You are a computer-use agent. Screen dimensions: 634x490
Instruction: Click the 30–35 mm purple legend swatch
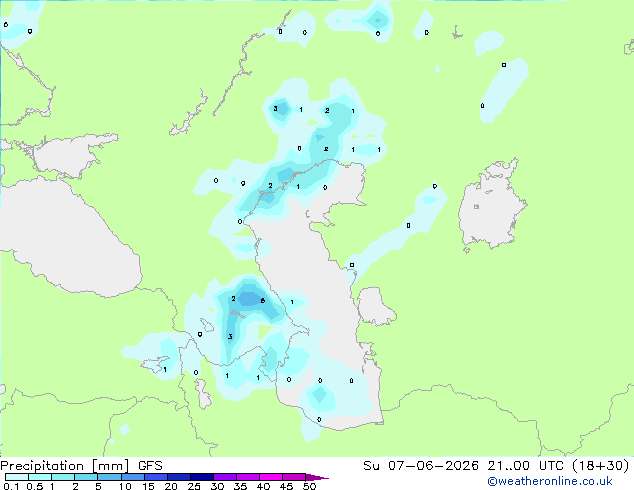point(225,477)
